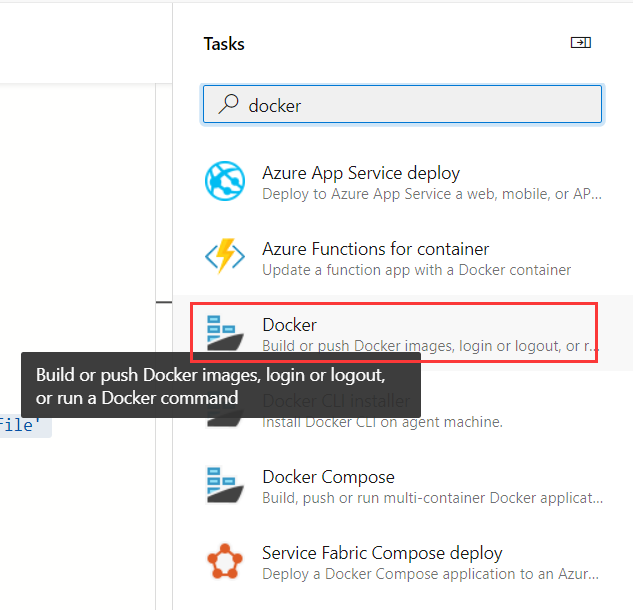Click the 'Deploy to Azure App Service' description

tap(432, 194)
